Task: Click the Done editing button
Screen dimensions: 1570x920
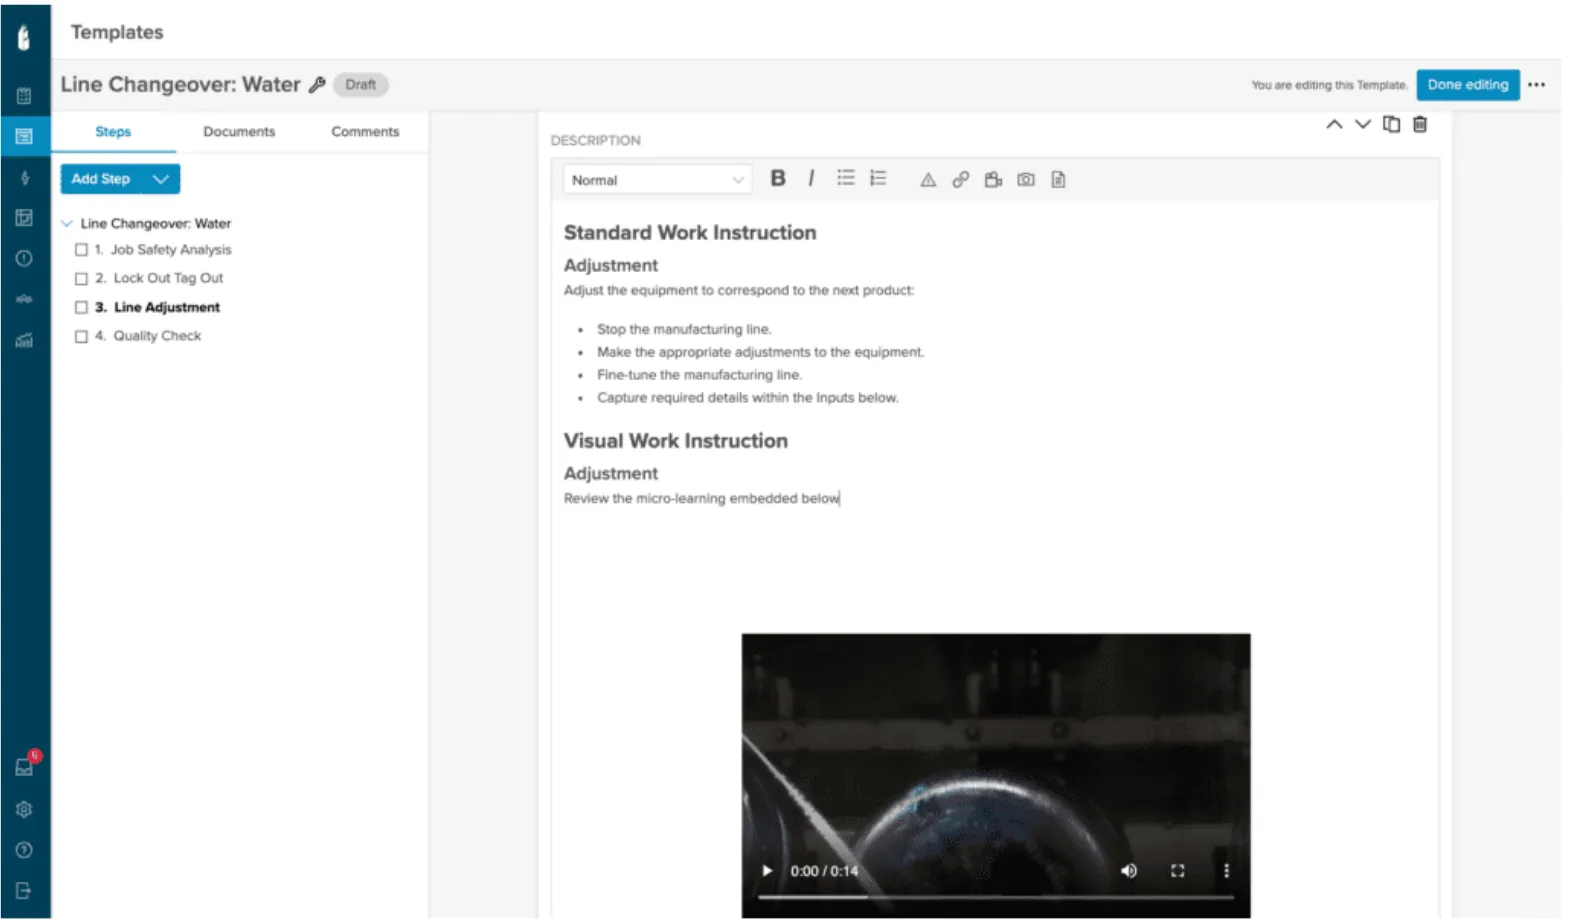Action: pos(1468,85)
